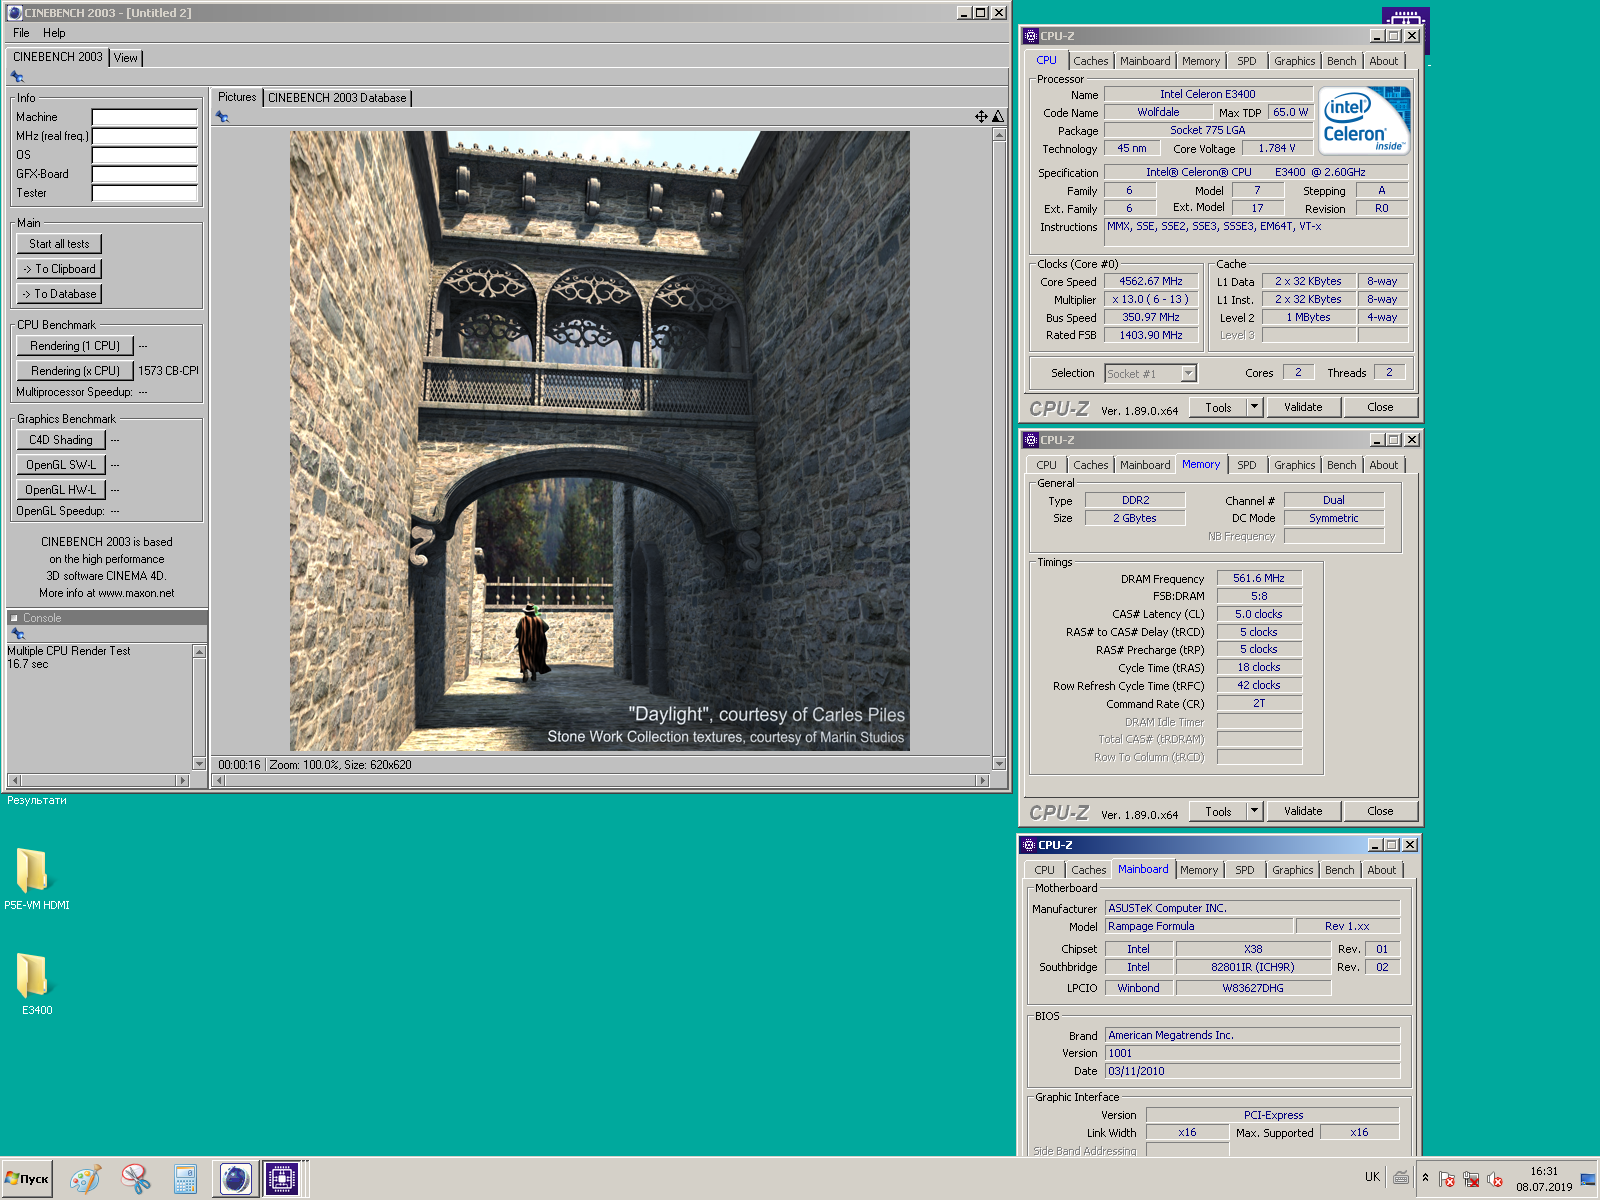Image resolution: width=1600 pixels, height=1200 pixels.
Task: Click the Show Desktop icon beside the clock
Action: 1588,1179
